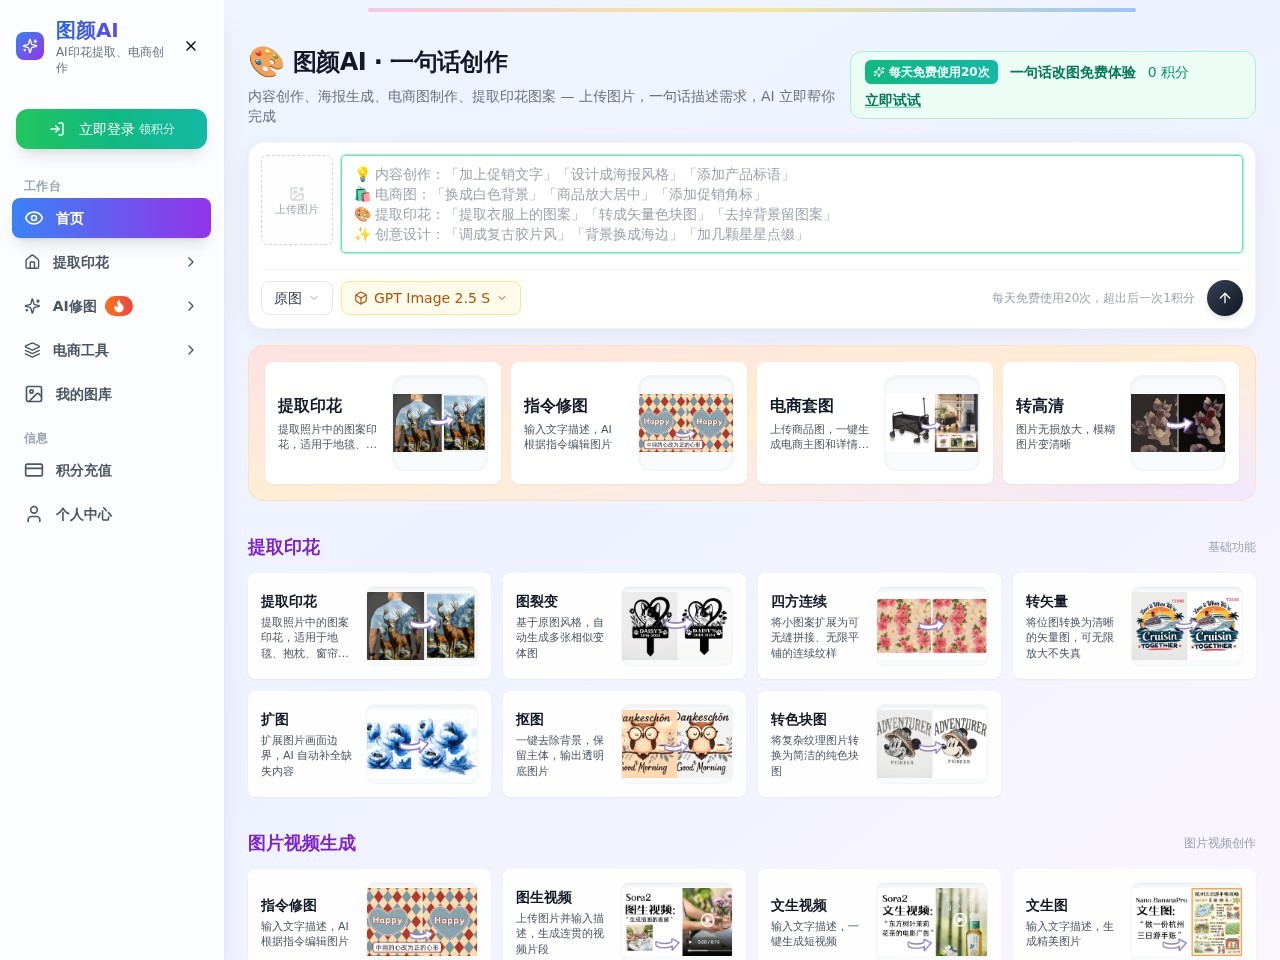1280x960 pixels.
Task: Click the layers icon beside 电商工具
Action: [33, 350]
